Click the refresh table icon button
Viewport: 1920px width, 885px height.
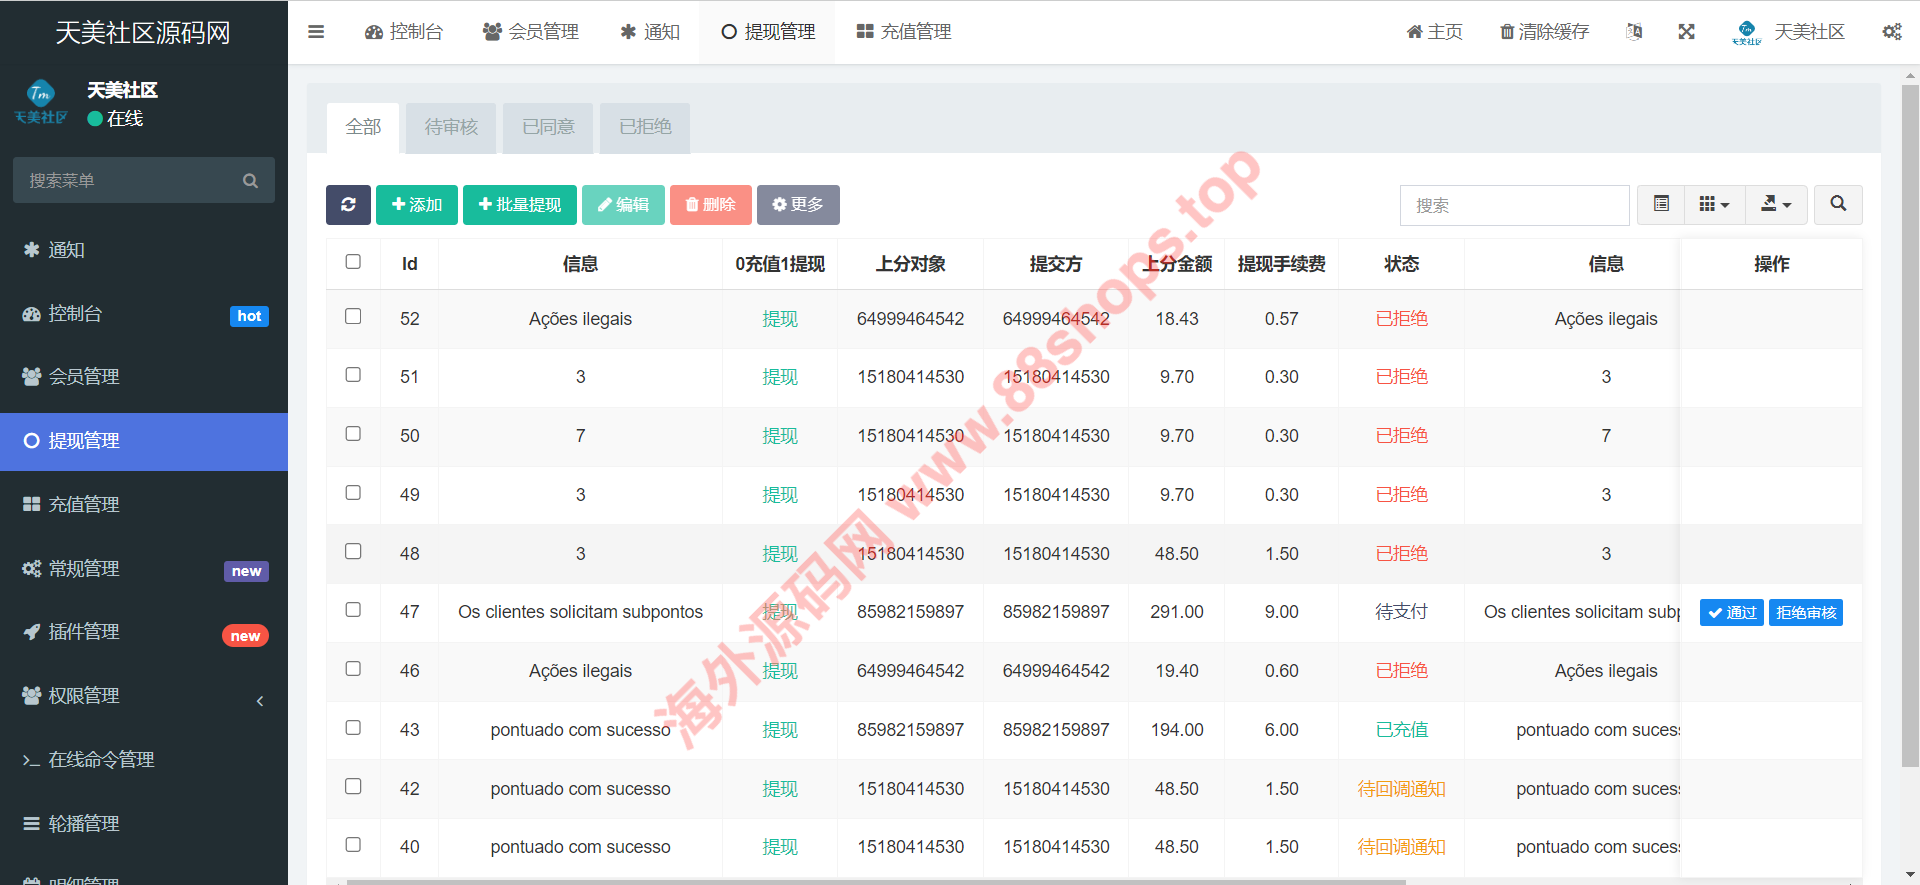pos(348,205)
